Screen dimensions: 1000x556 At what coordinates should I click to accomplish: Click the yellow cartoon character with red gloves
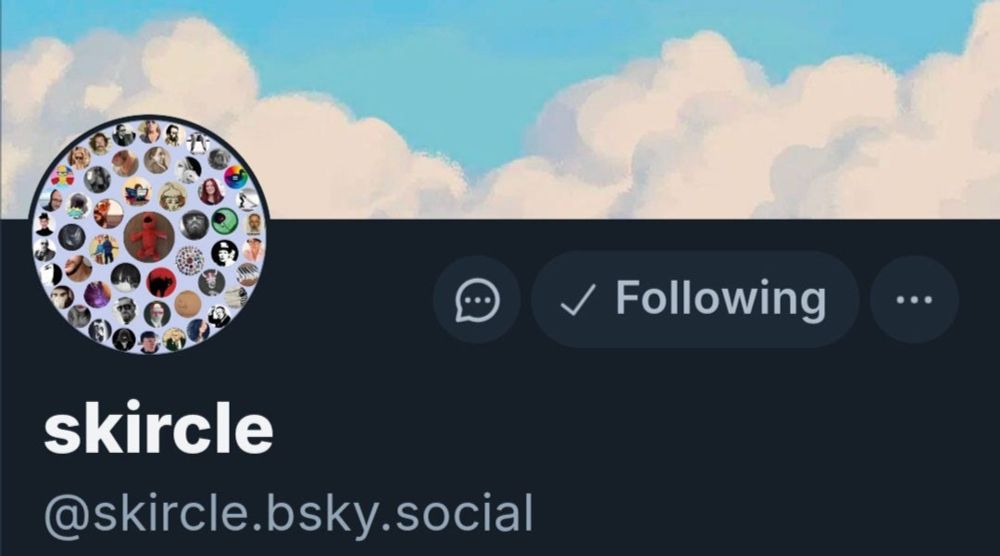pyautogui.click(x=62, y=176)
